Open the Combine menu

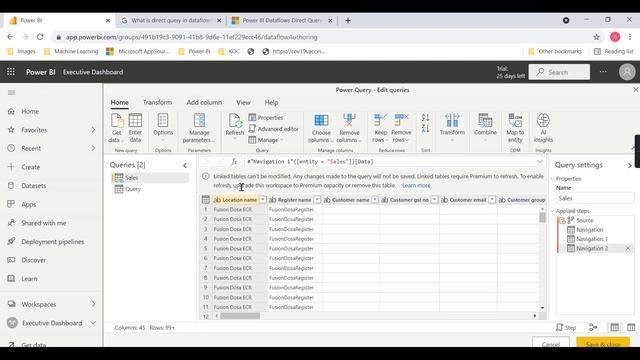point(485,127)
